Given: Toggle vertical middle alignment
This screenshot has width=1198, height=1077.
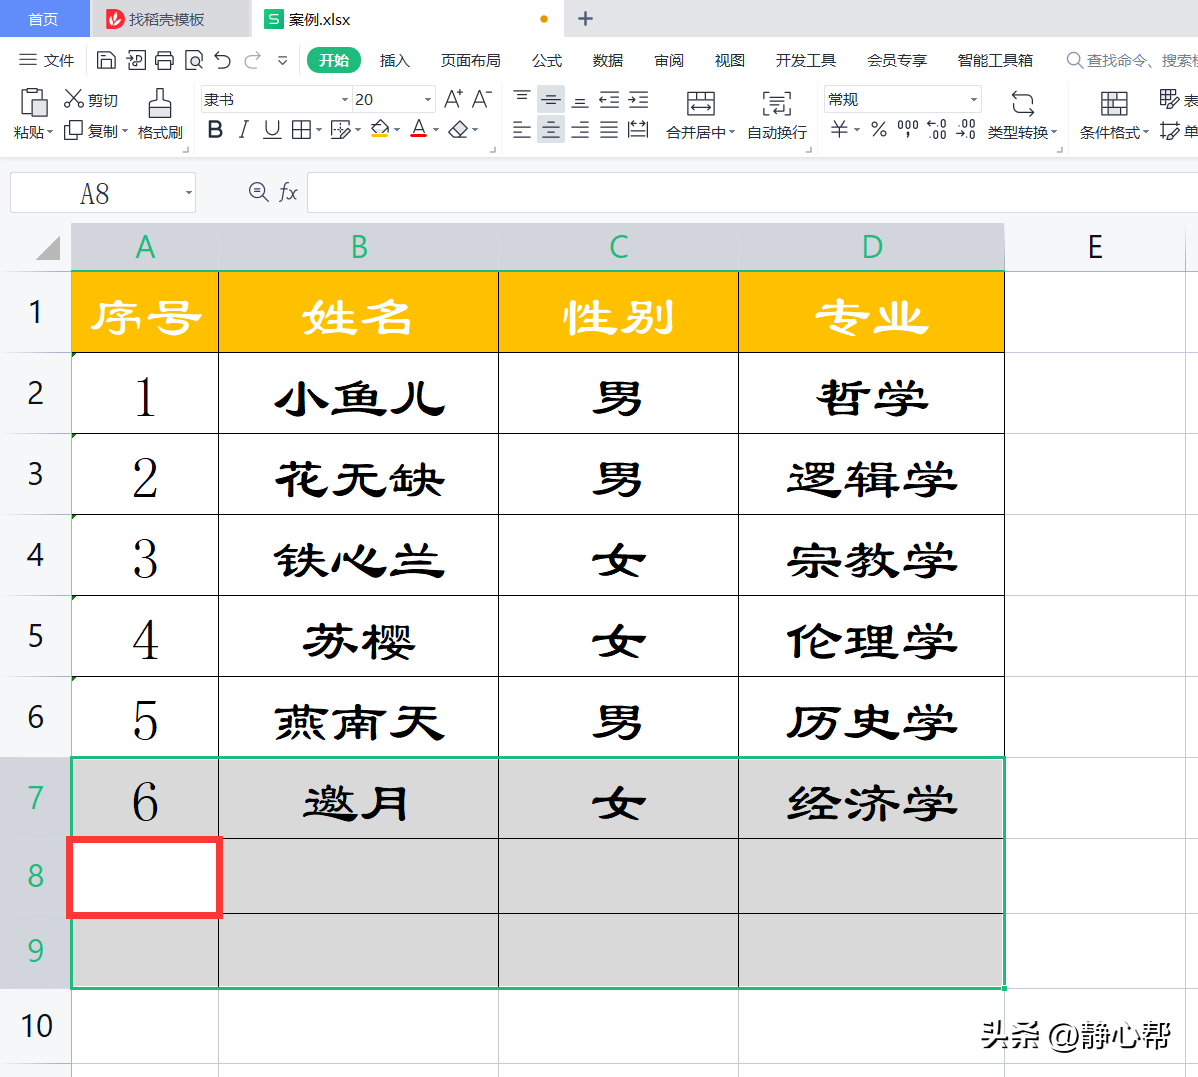Looking at the screenshot, I should [x=551, y=99].
